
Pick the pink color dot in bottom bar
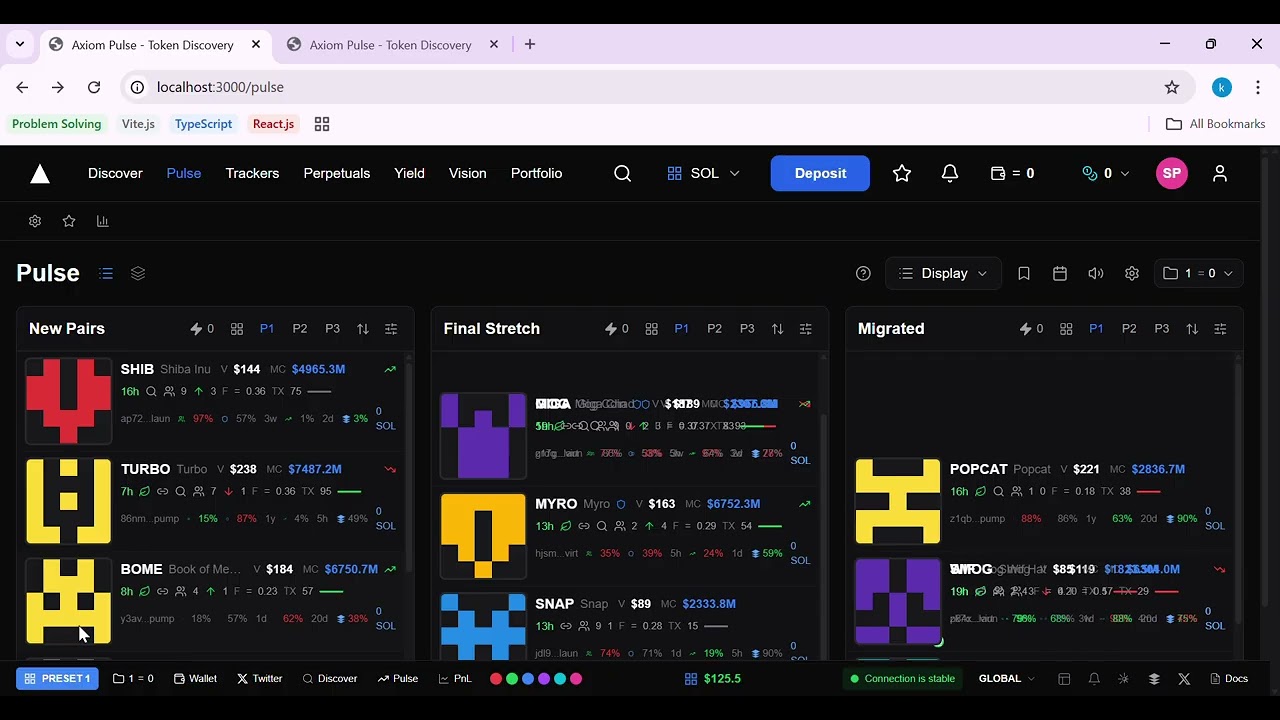tap(576, 679)
